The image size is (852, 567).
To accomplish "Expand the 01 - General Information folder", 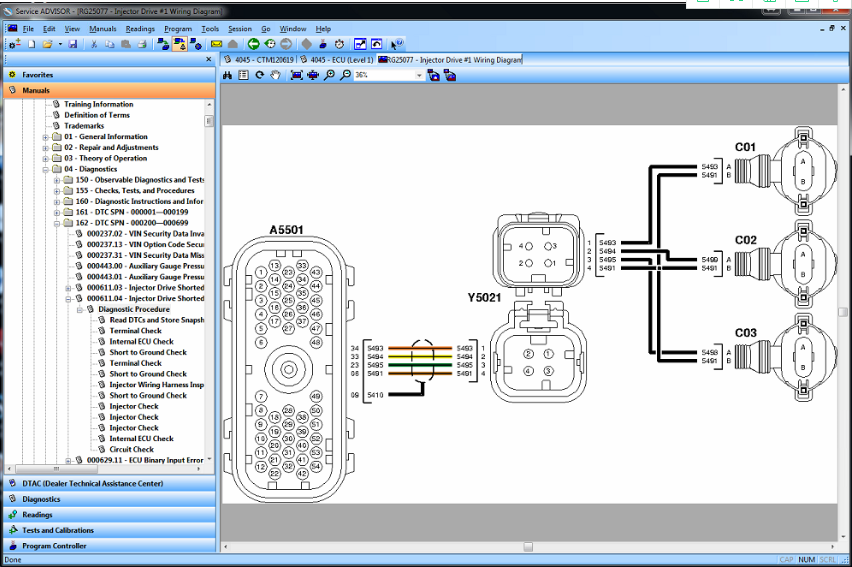I will (46, 137).
